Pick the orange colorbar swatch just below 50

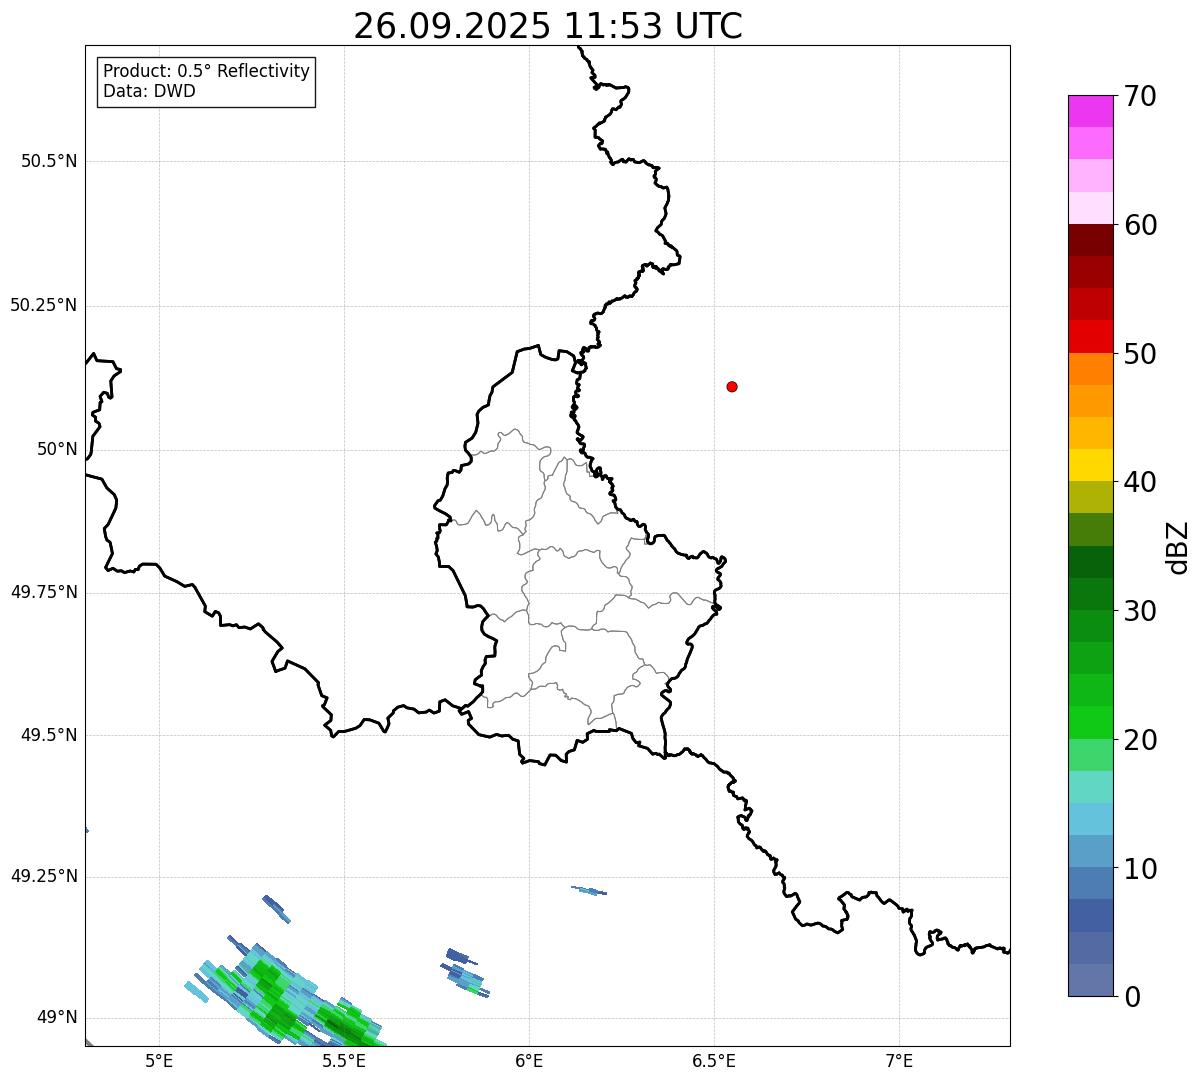1090,369
